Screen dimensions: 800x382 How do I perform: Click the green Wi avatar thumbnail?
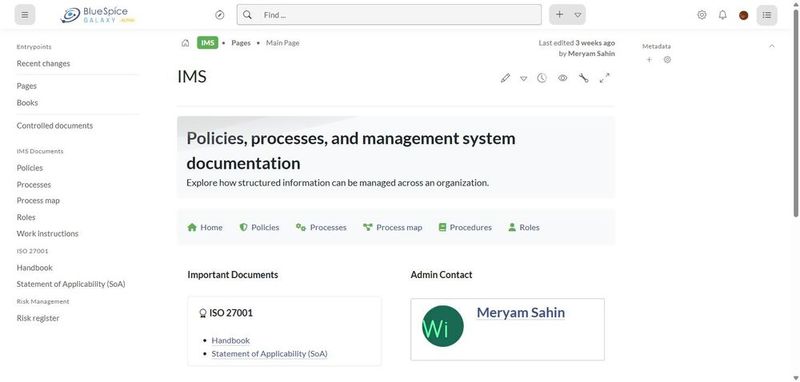[443, 326]
